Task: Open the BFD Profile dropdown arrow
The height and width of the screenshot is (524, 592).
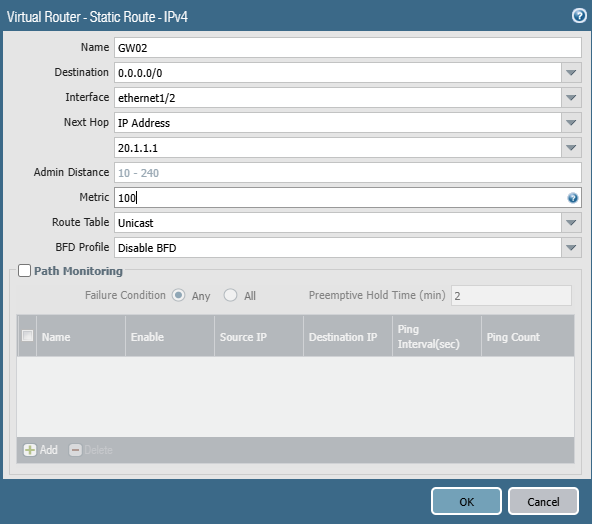Action: pyautogui.click(x=571, y=248)
